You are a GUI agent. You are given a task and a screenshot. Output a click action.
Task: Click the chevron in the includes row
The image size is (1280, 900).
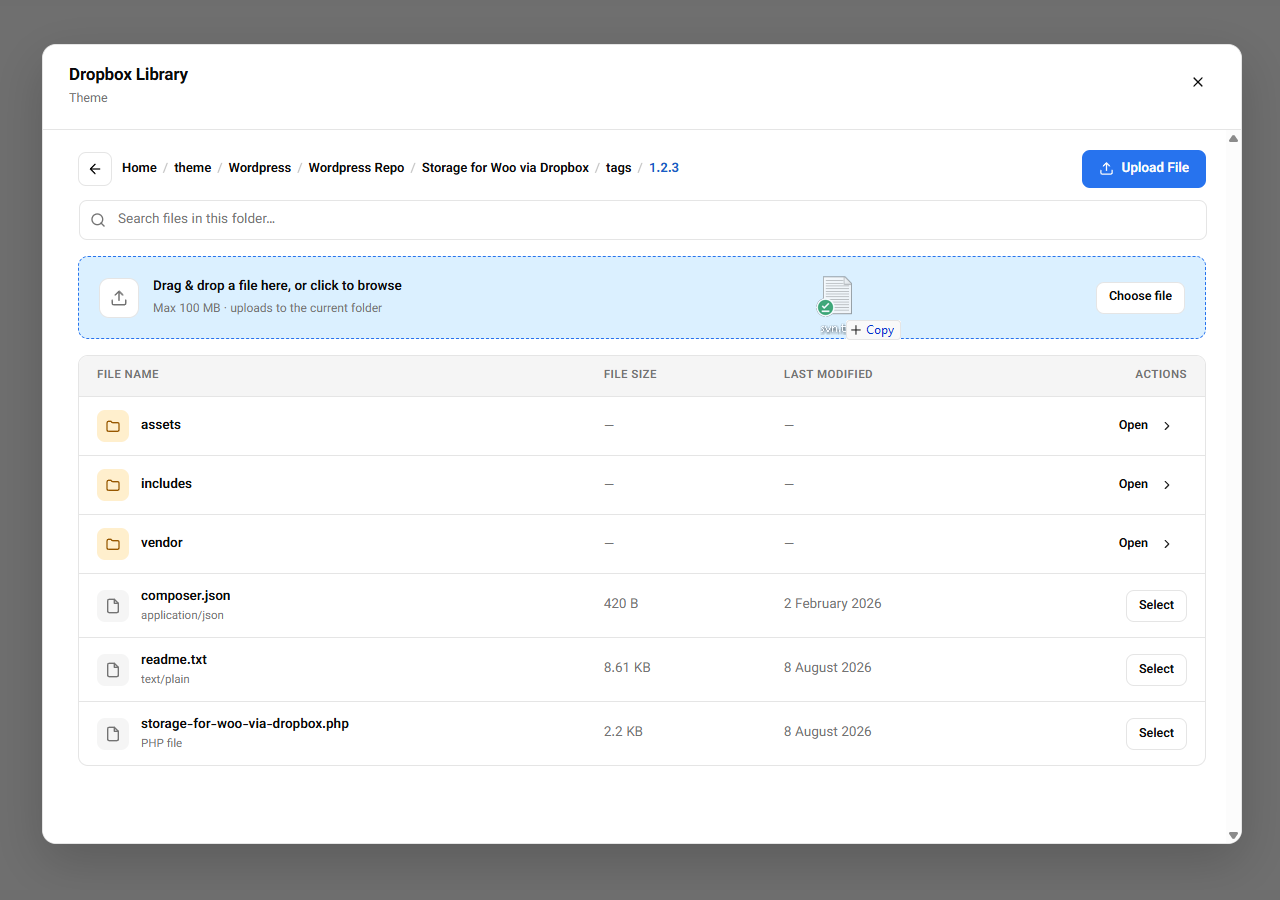[1167, 485]
